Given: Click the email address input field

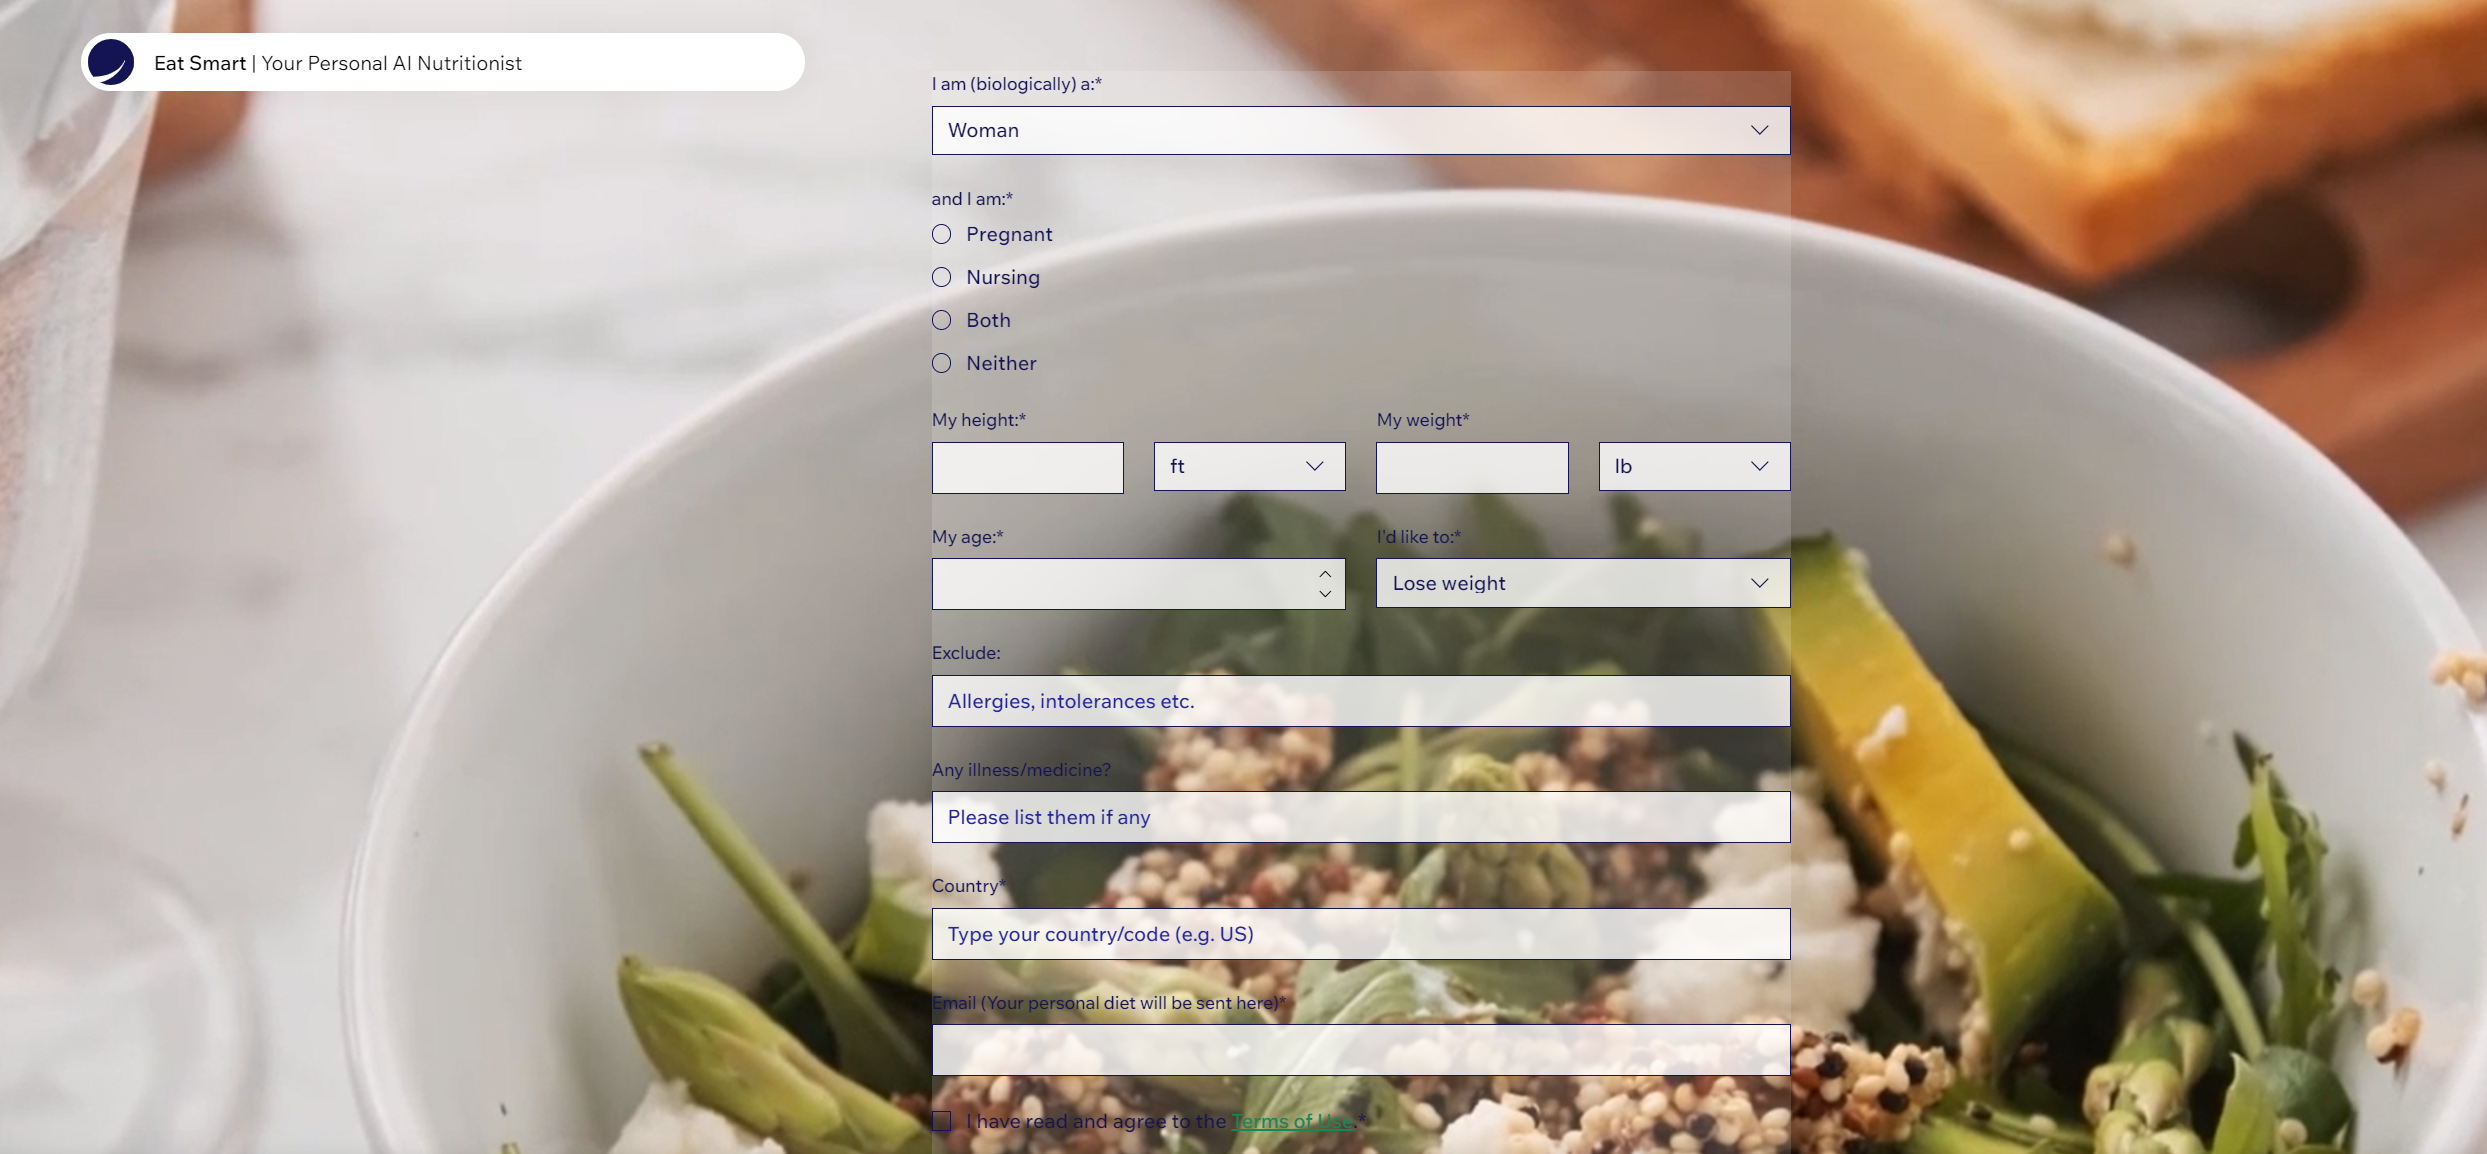Looking at the screenshot, I should 1361,1049.
